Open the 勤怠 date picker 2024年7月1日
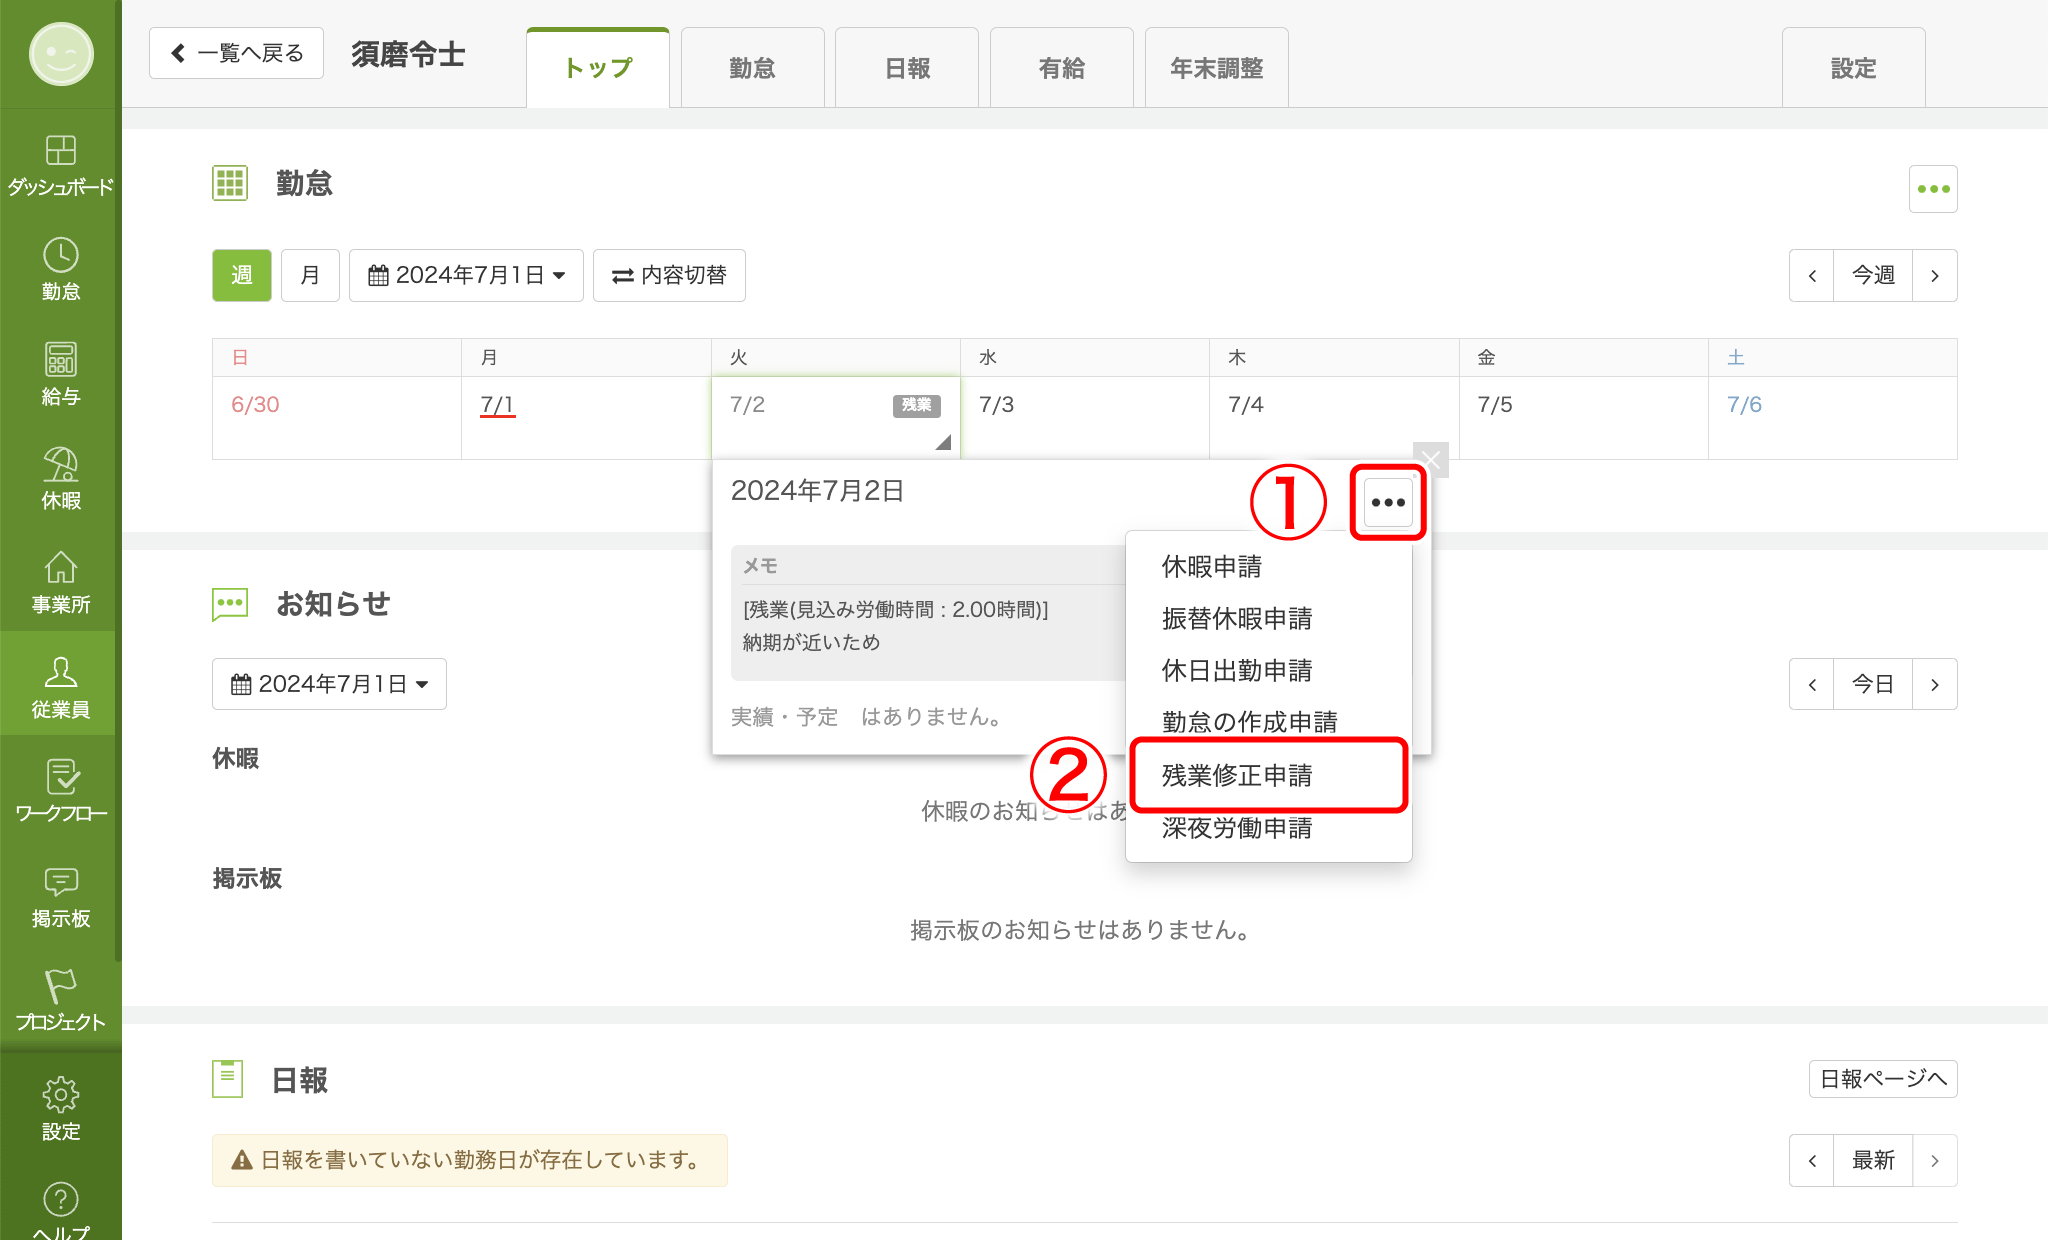The image size is (2048, 1240). tap(466, 275)
